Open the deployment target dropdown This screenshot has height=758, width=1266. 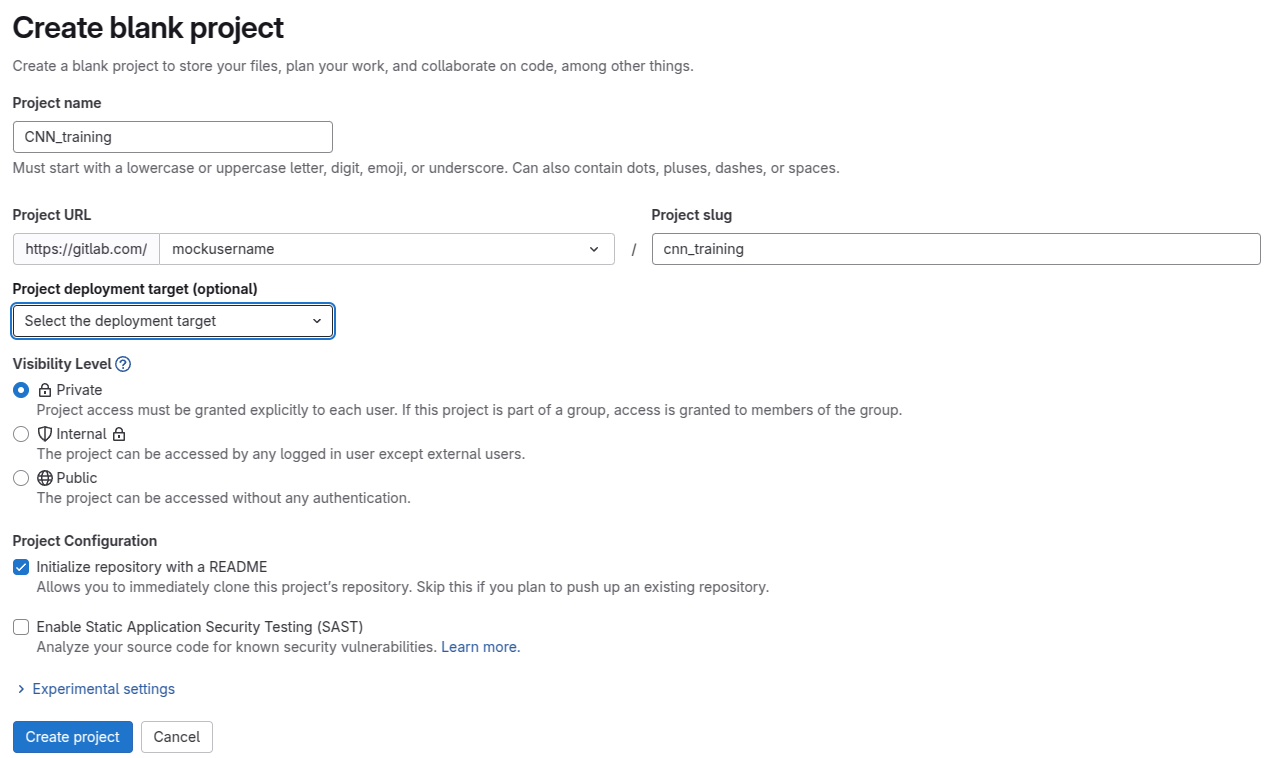[x=173, y=321]
